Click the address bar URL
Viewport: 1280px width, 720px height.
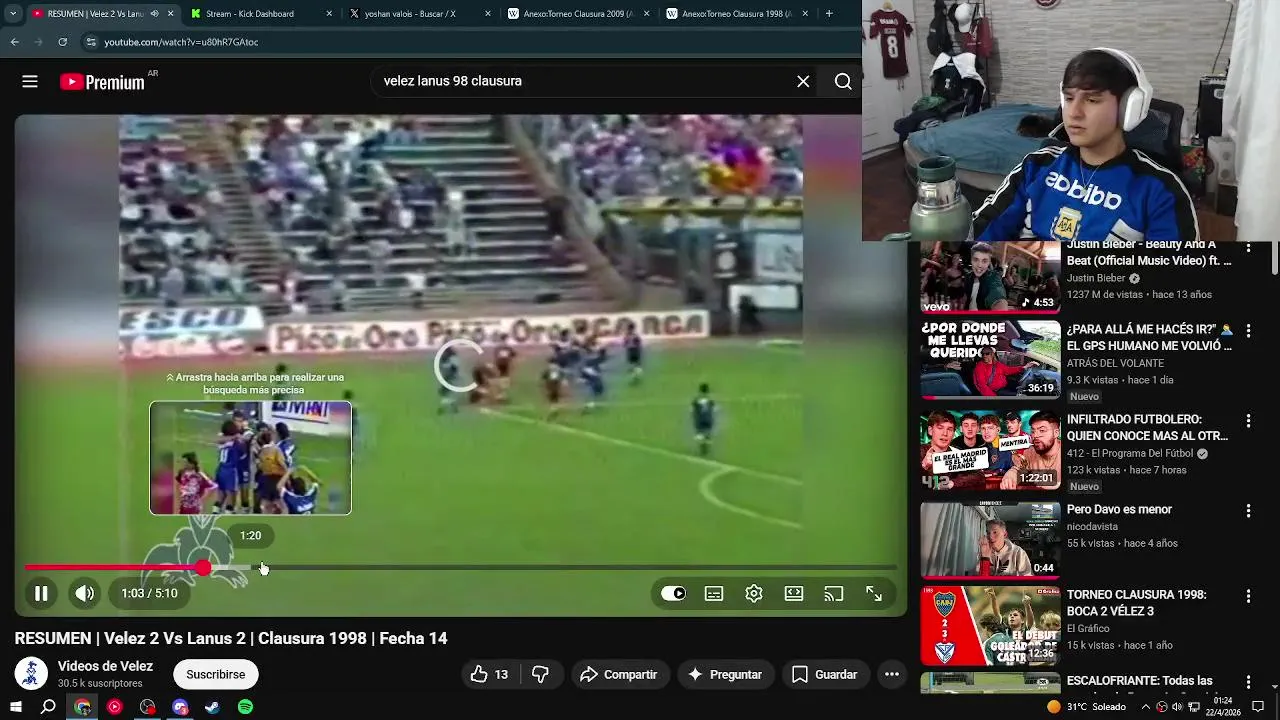tap(181, 42)
